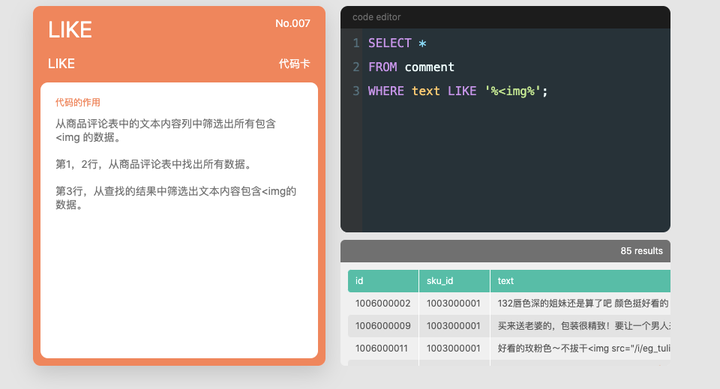Image resolution: width=720 pixels, height=389 pixels.
Task: Select cell with id 1006000011
Action: (383, 348)
